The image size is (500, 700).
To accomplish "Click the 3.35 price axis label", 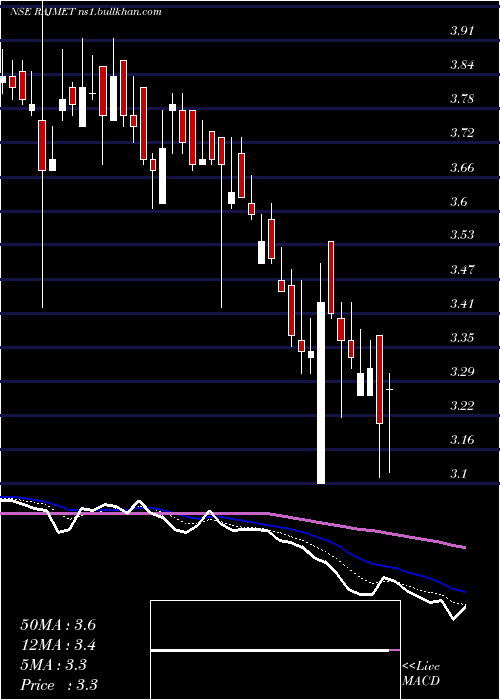I will (x=462, y=338).
